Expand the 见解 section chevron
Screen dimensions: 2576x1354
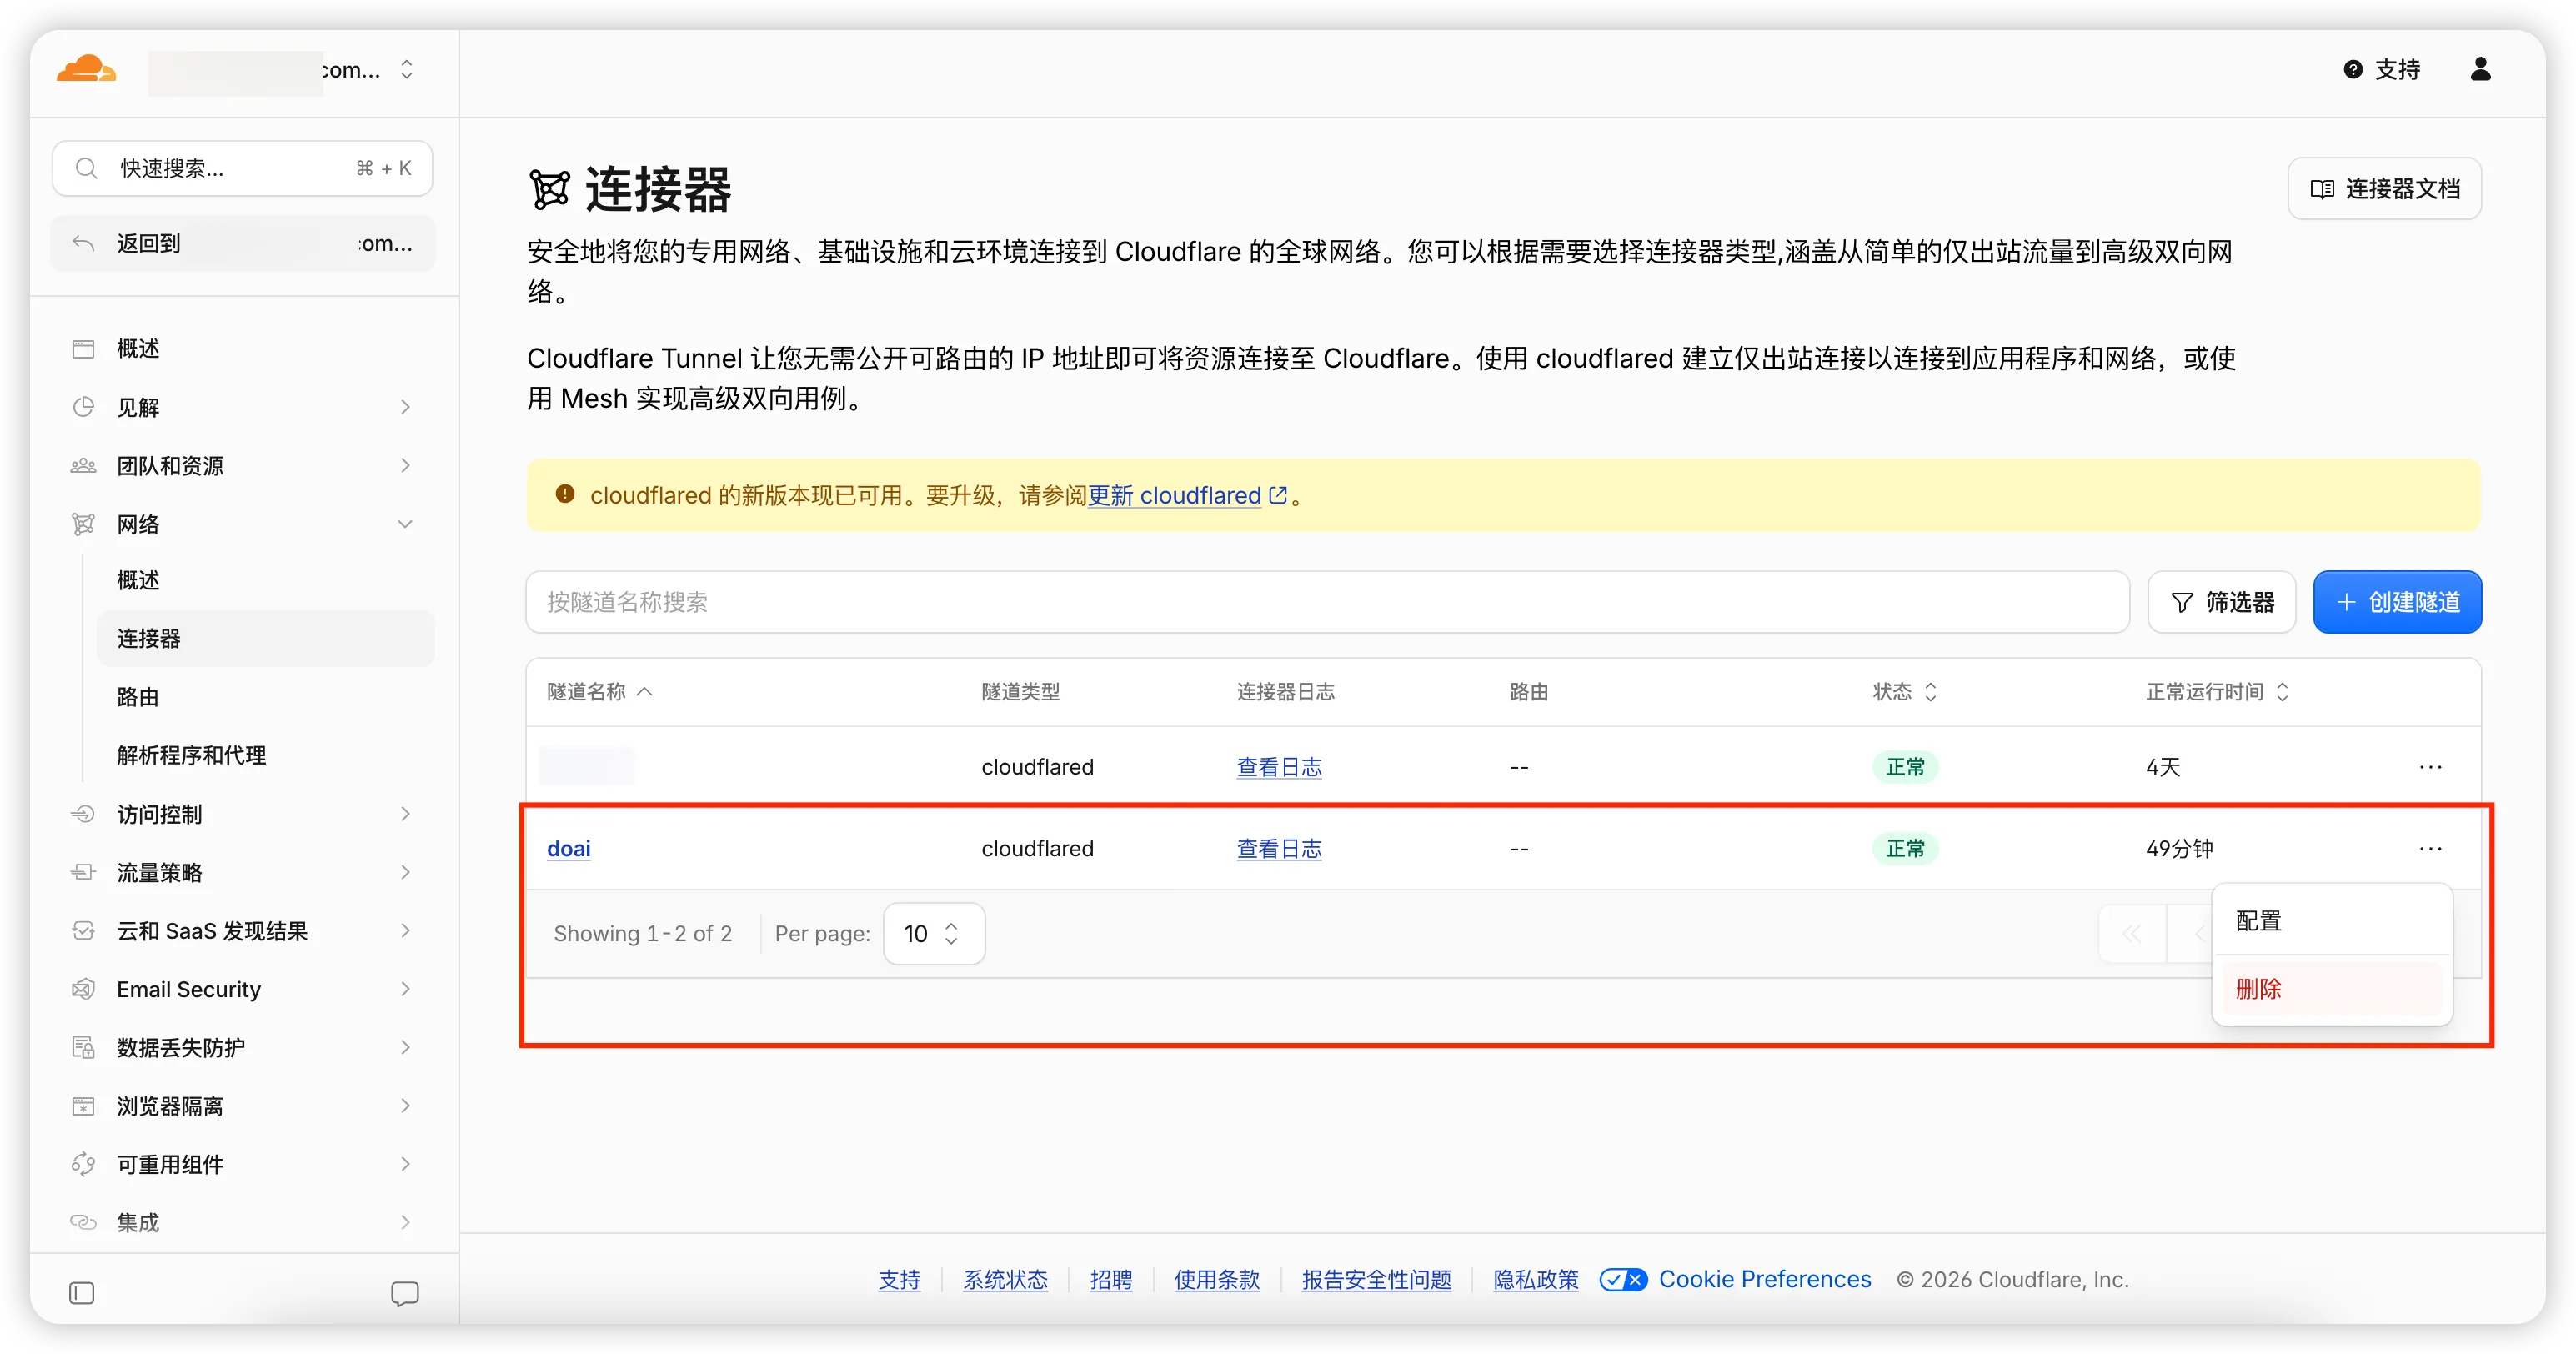(x=405, y=407)
